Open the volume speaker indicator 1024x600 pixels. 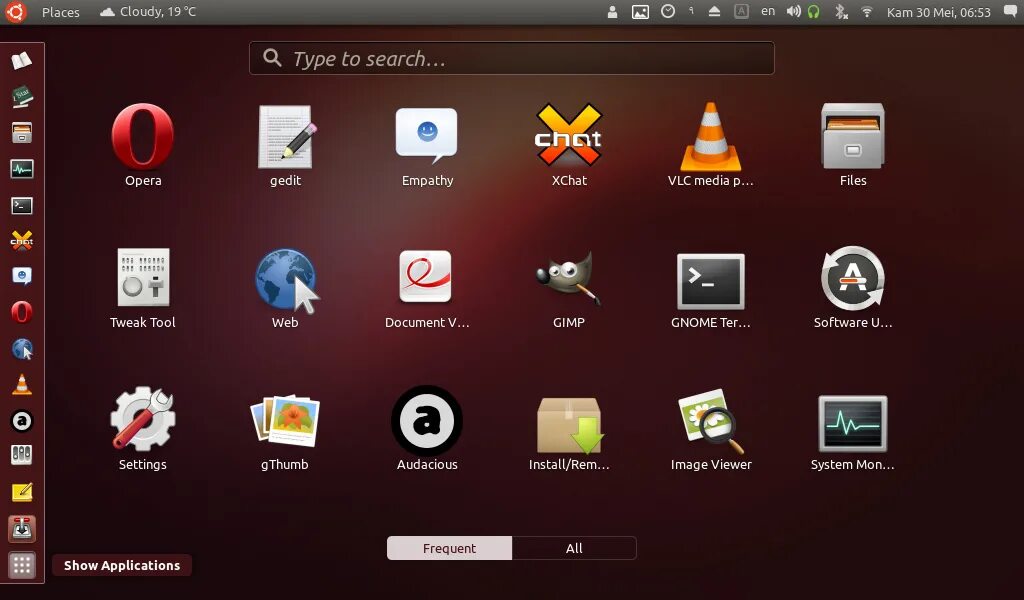793,11
